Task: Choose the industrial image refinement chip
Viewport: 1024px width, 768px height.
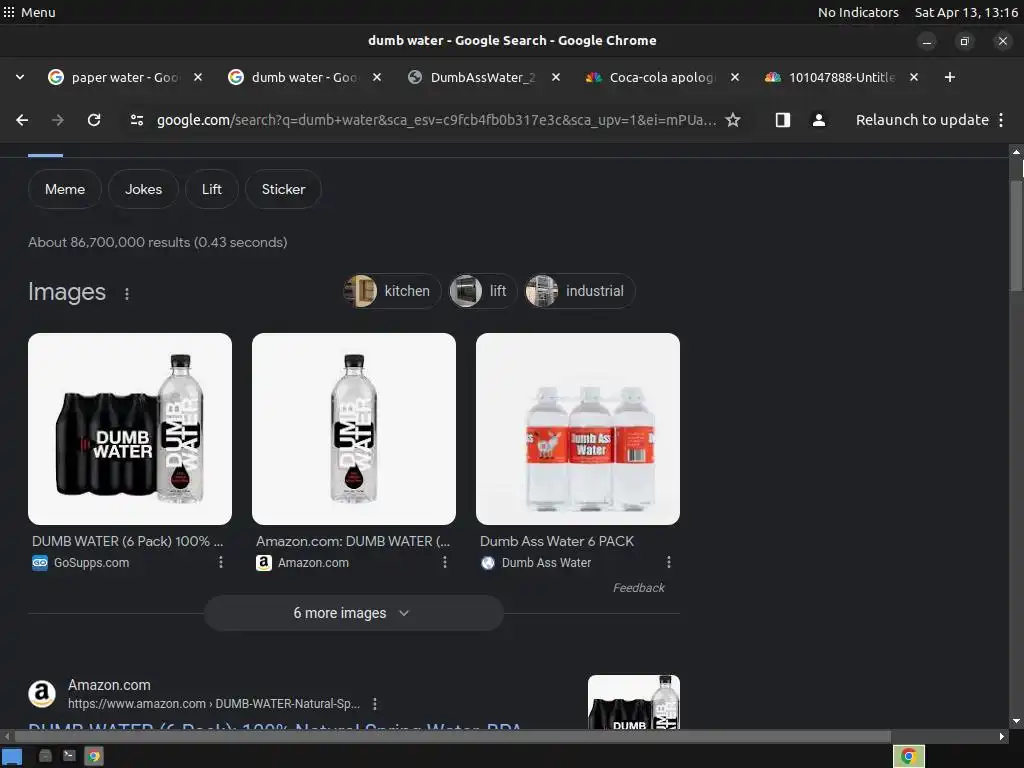Action: coord(580,291)
